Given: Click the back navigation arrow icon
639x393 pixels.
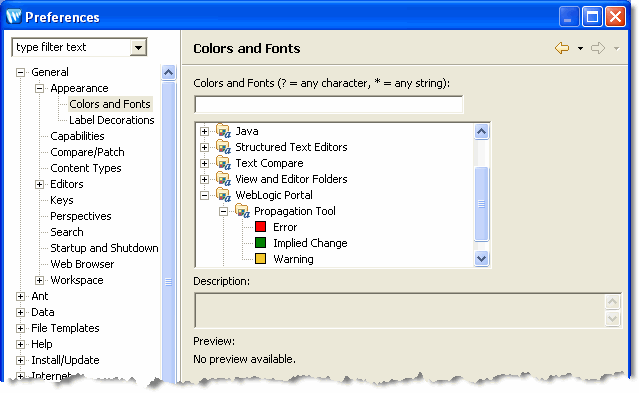Looking at the screenshot, I should click(562, 48).
